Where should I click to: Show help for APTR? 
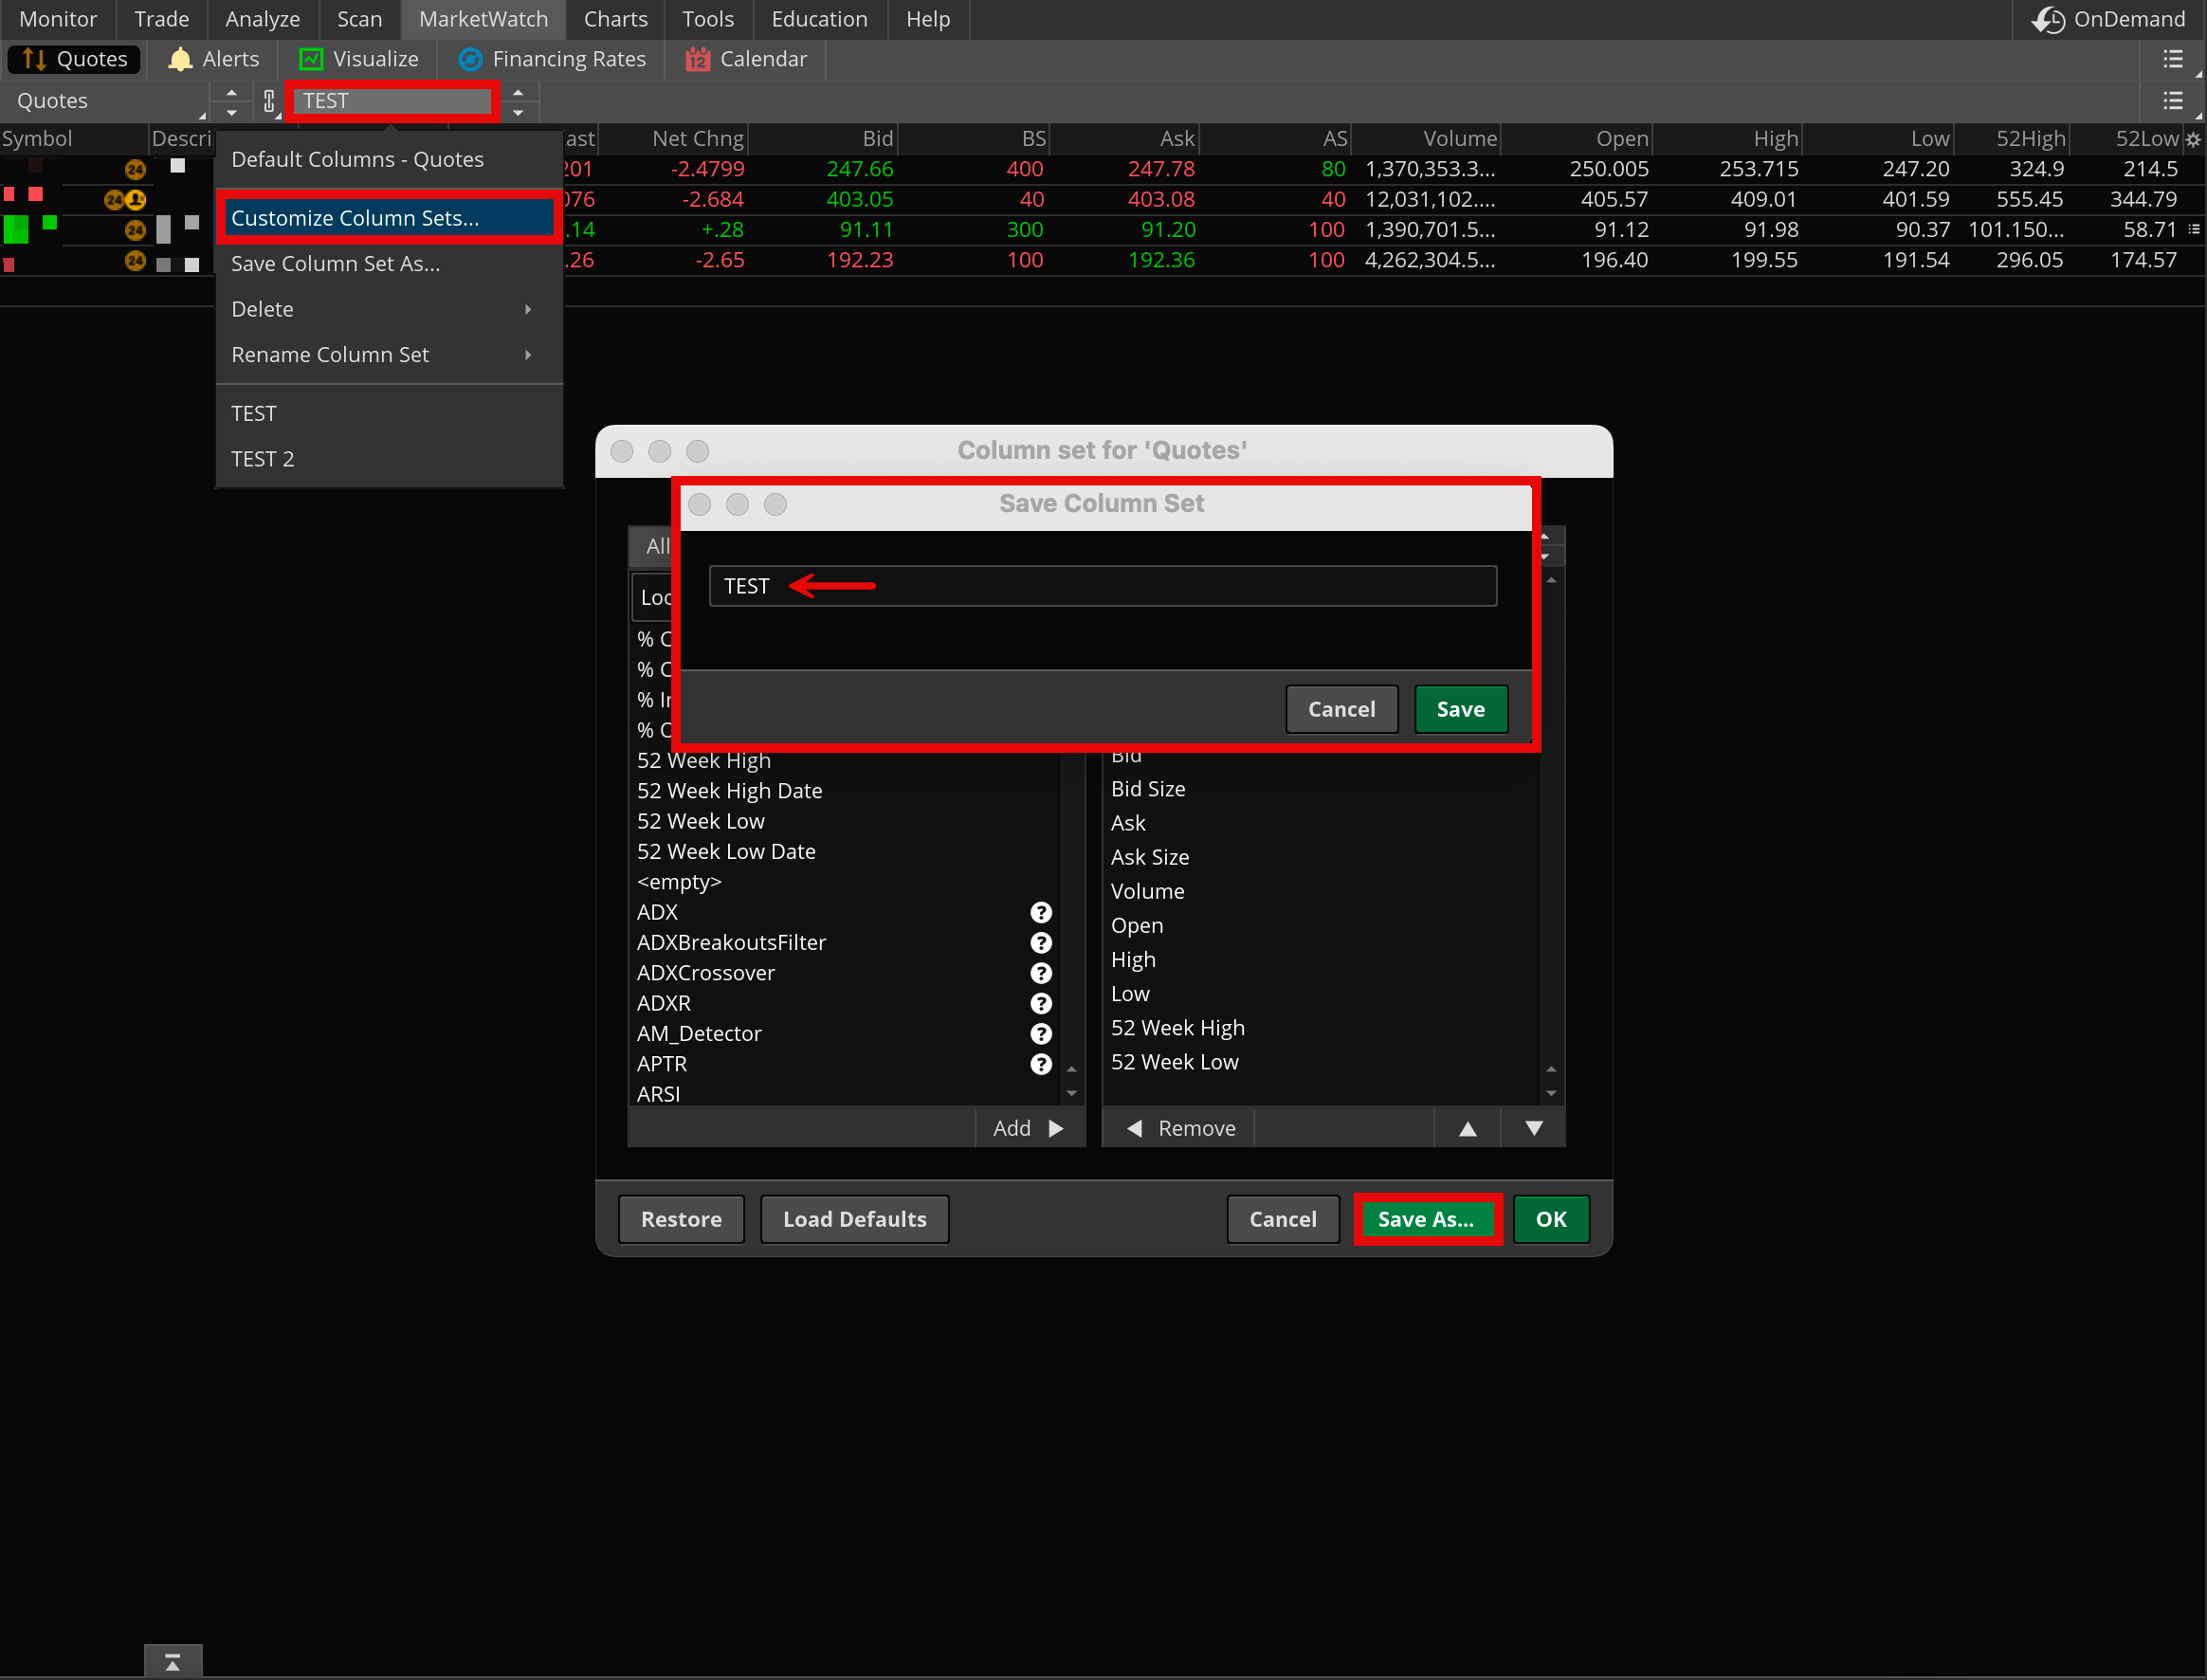tap(1041, 1064)
